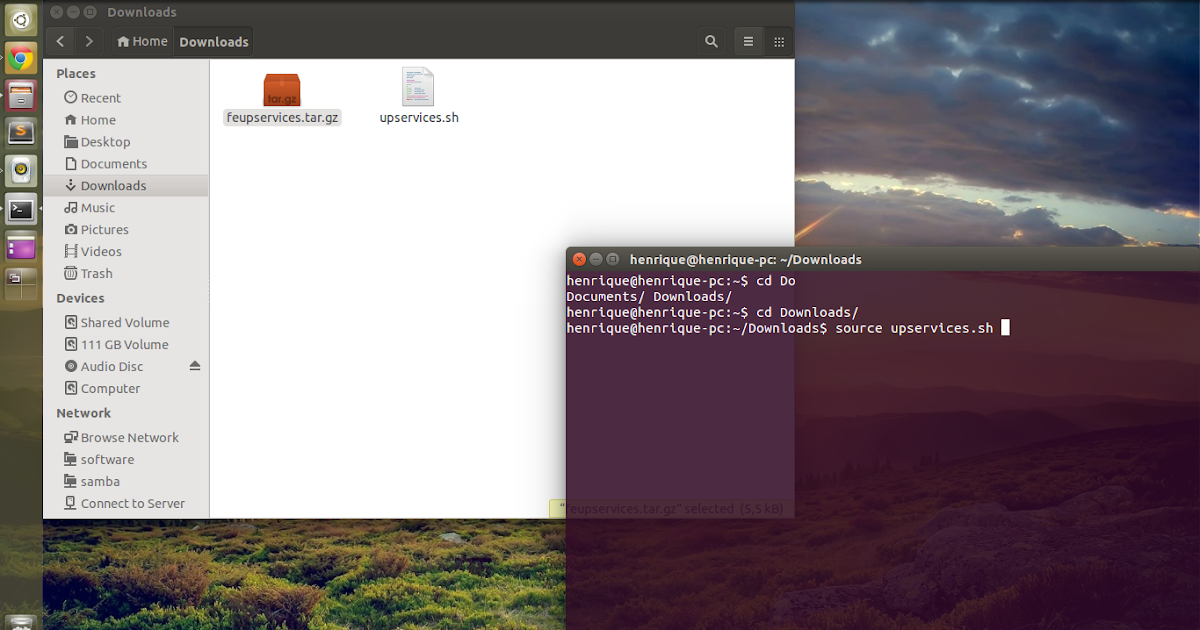Click the 'cd Do' terminal line
The height and width of the screenshot is (630, 1200).
(x=681, y=282)
